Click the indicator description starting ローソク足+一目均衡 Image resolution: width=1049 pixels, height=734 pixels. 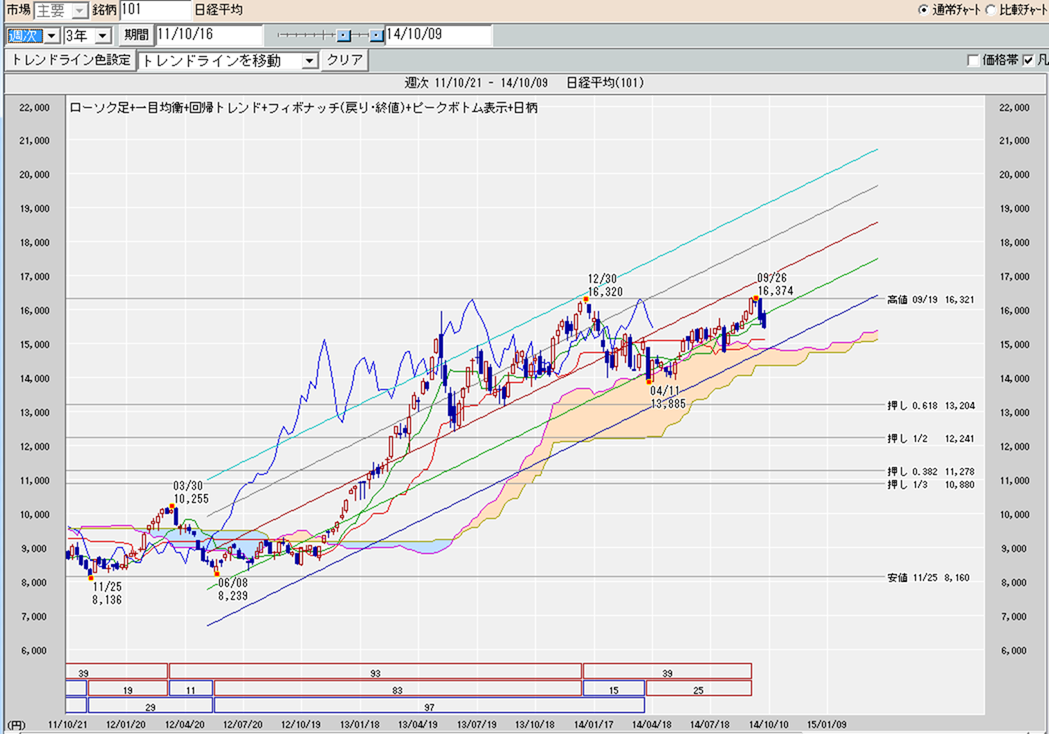tap(303, 108)
